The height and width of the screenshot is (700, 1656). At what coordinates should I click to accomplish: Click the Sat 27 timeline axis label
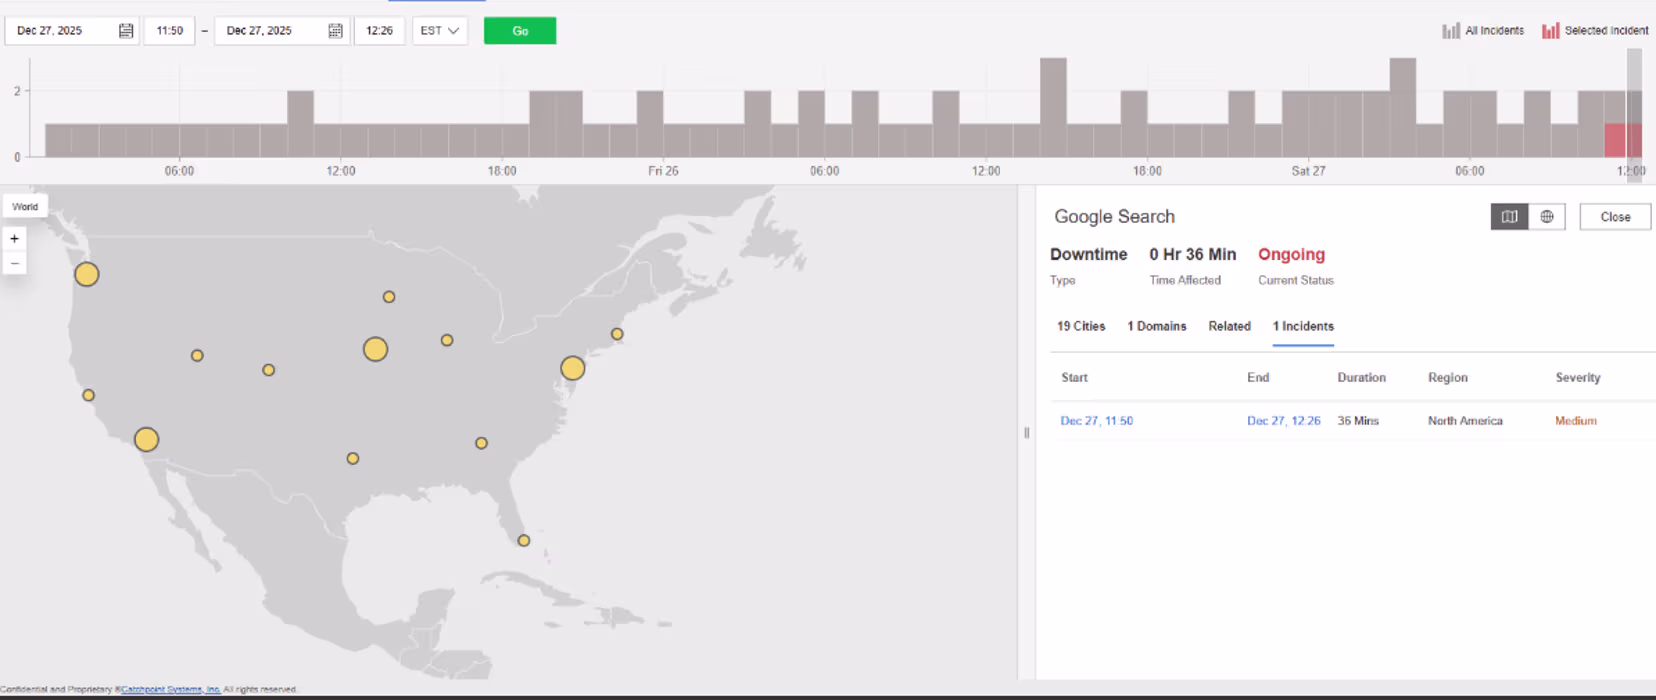pos(1308,171)
